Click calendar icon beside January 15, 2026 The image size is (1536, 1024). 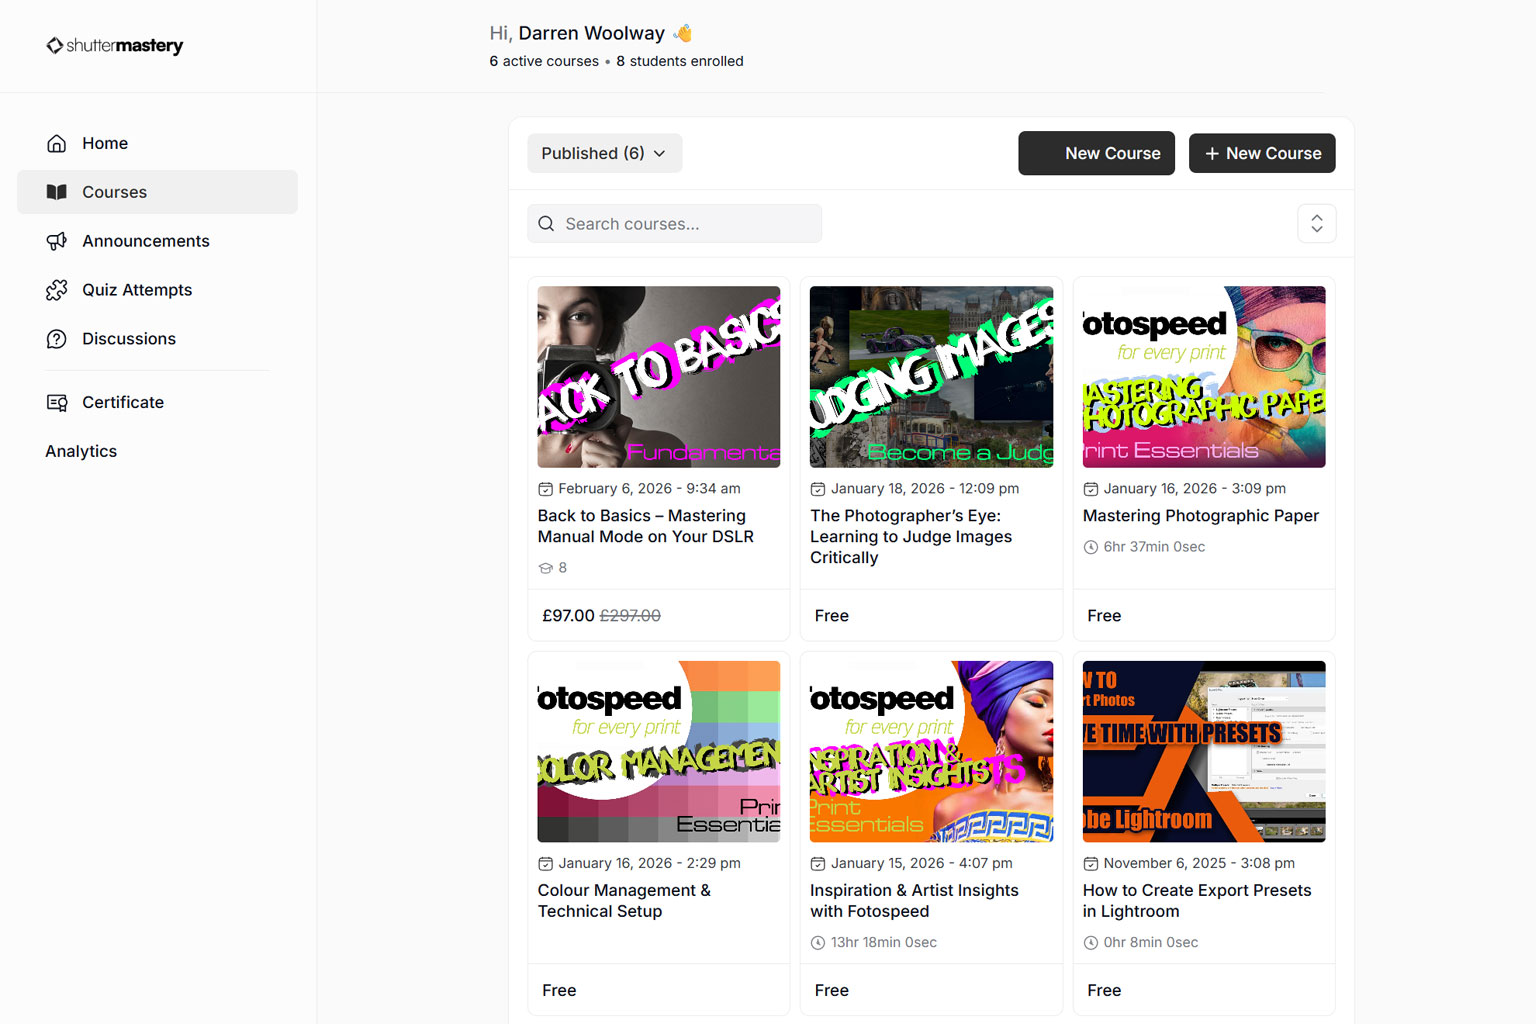pyautogui.click(x=818, y=864)
